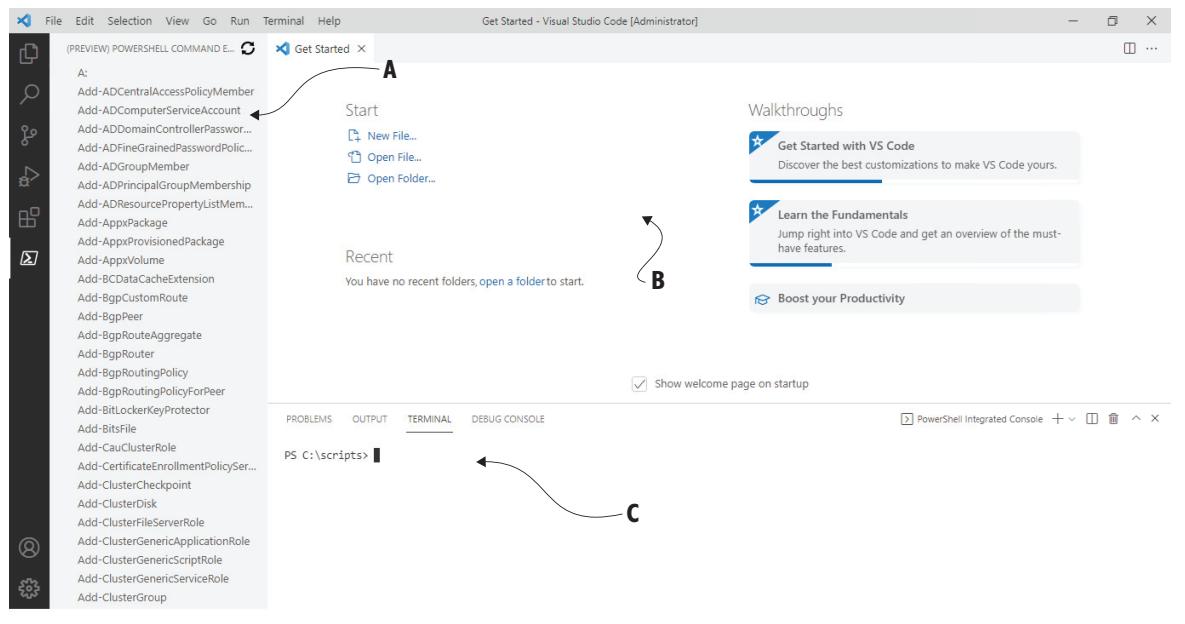Open Learn the Fundamentals walkthrough
Screen dimensions: 1185x624
(914, 233)
